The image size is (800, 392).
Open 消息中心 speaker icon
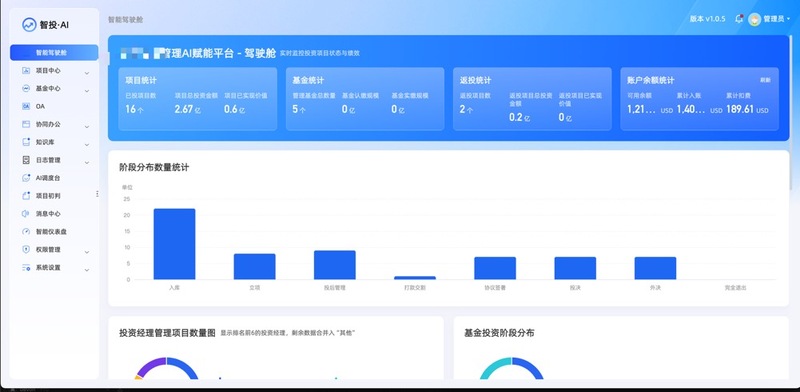[26, 214]
